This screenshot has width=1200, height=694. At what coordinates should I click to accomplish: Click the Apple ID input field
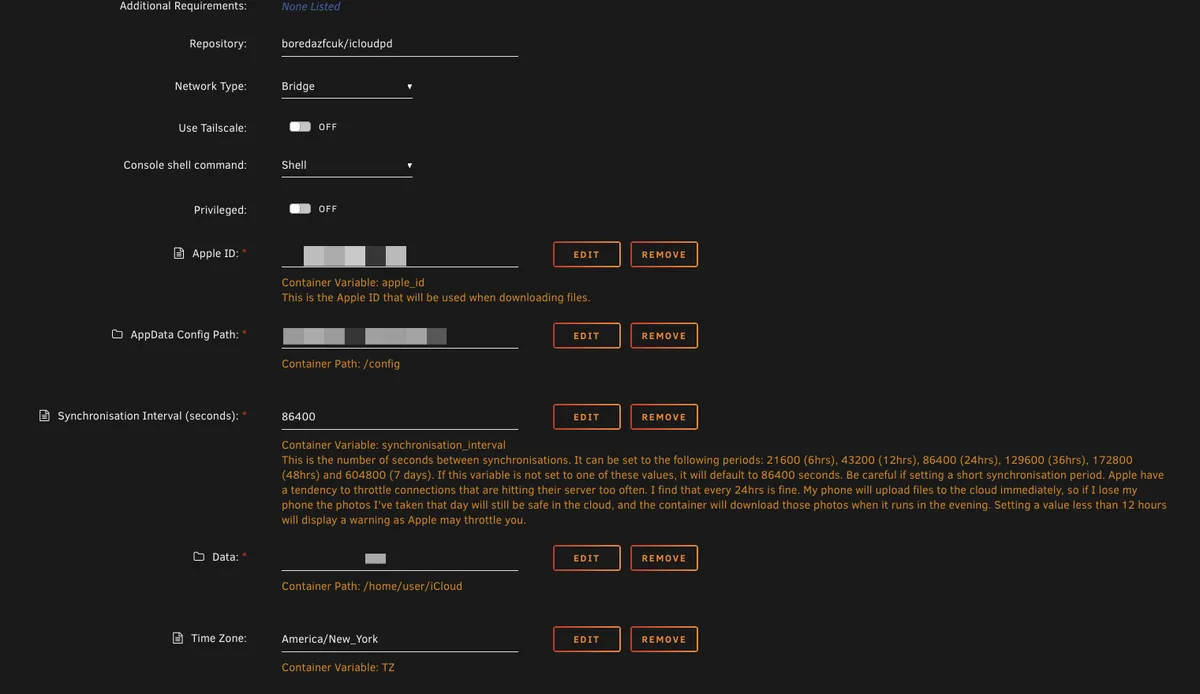pos(400,254)
